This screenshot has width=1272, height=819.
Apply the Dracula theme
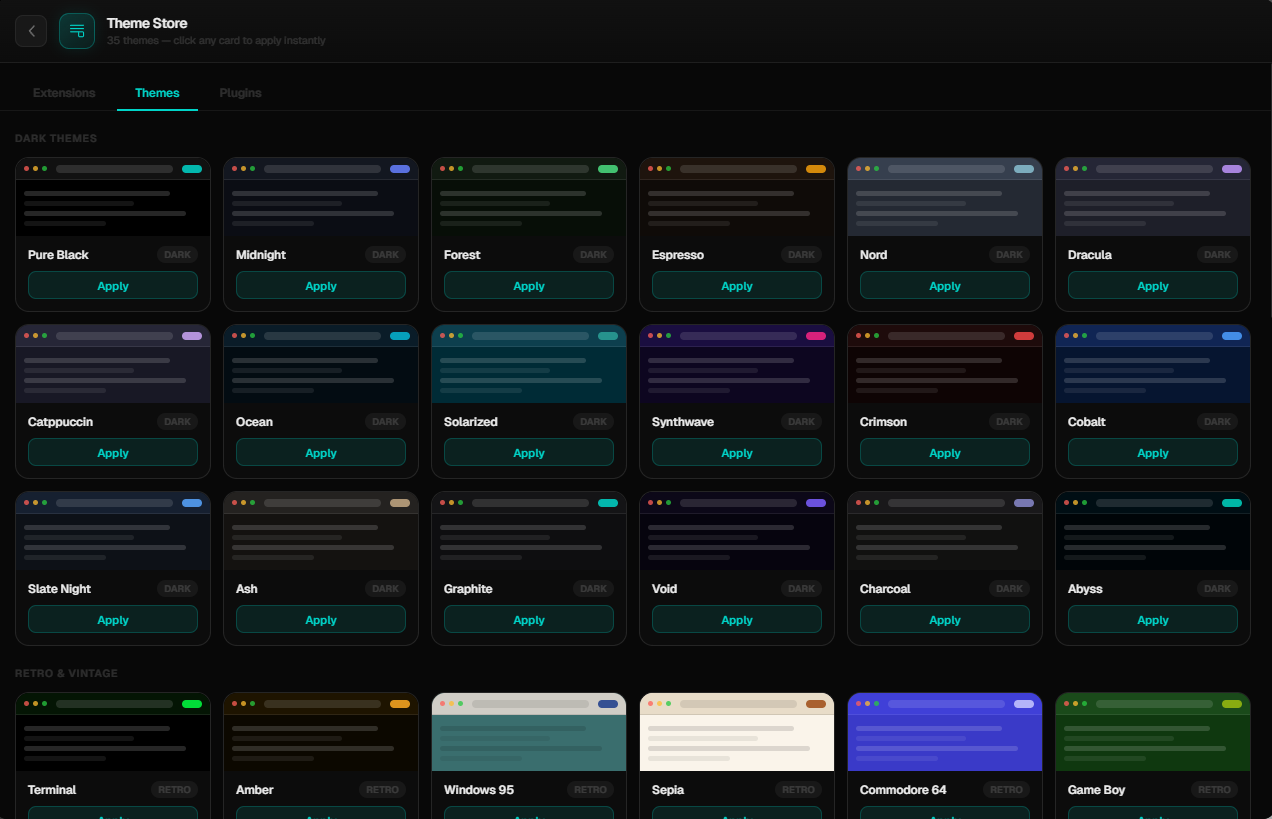click(x=1152, y=285)
